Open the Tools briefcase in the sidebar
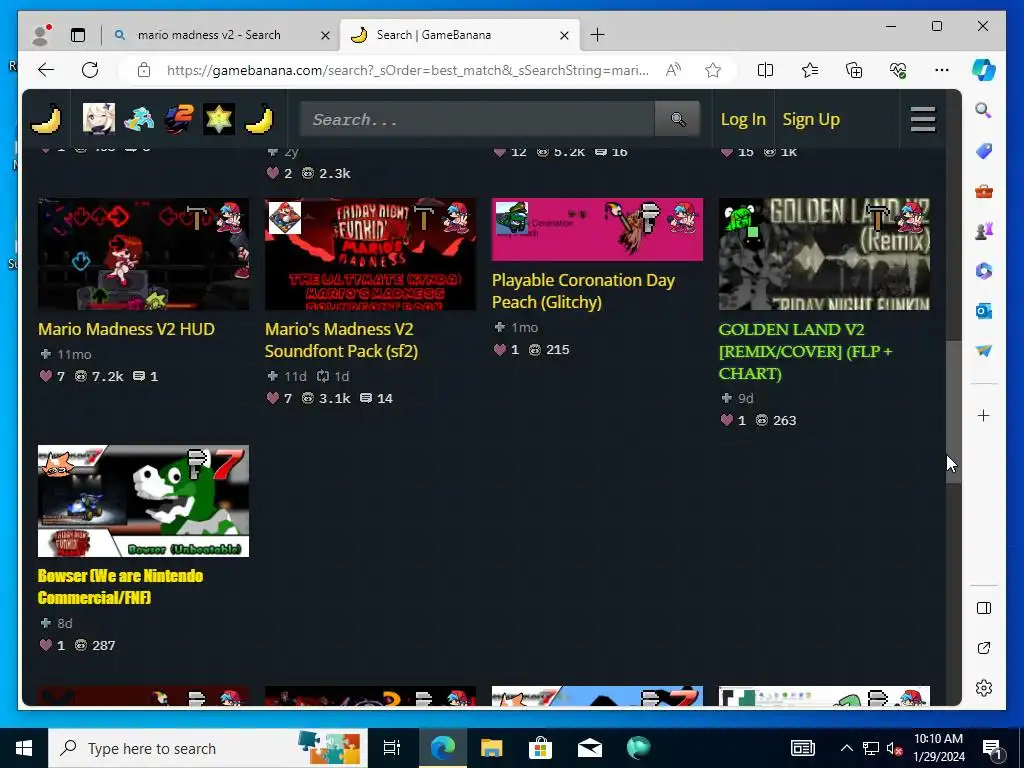 point(984,191)
